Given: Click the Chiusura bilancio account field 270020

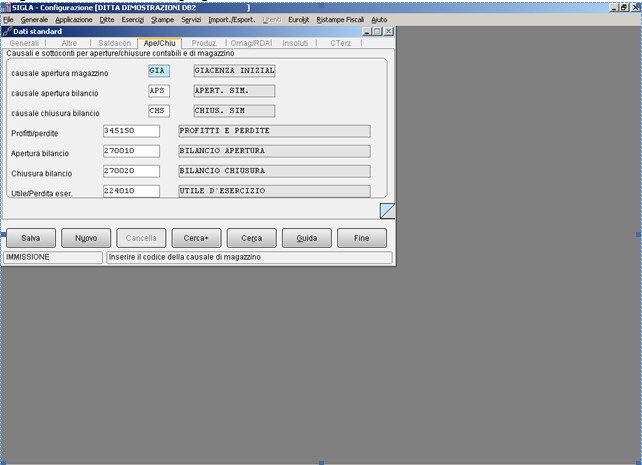Looking at the screenshot, I should tap(131, 171).
